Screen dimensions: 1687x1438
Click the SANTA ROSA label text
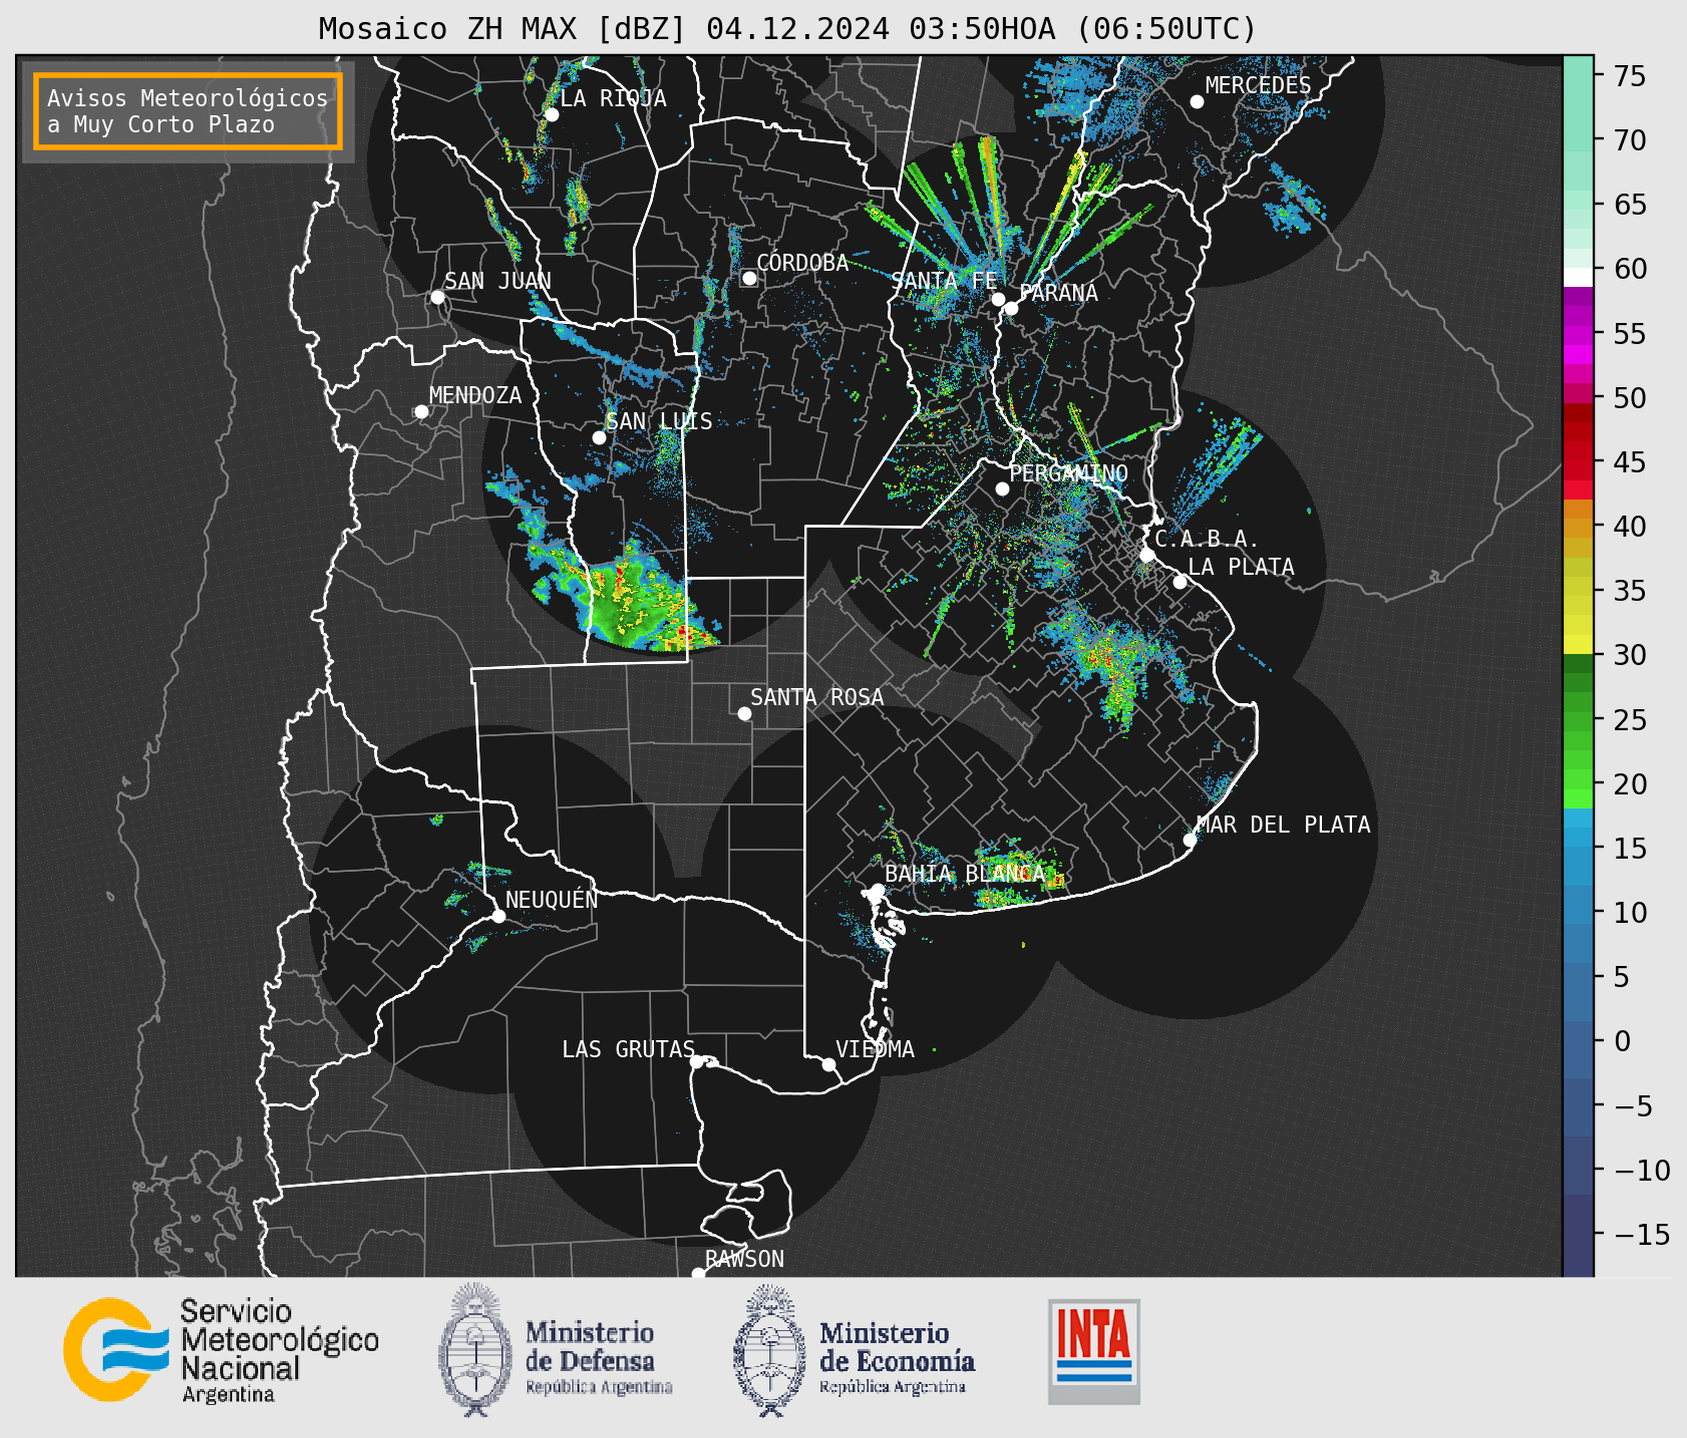coord(817,697)
